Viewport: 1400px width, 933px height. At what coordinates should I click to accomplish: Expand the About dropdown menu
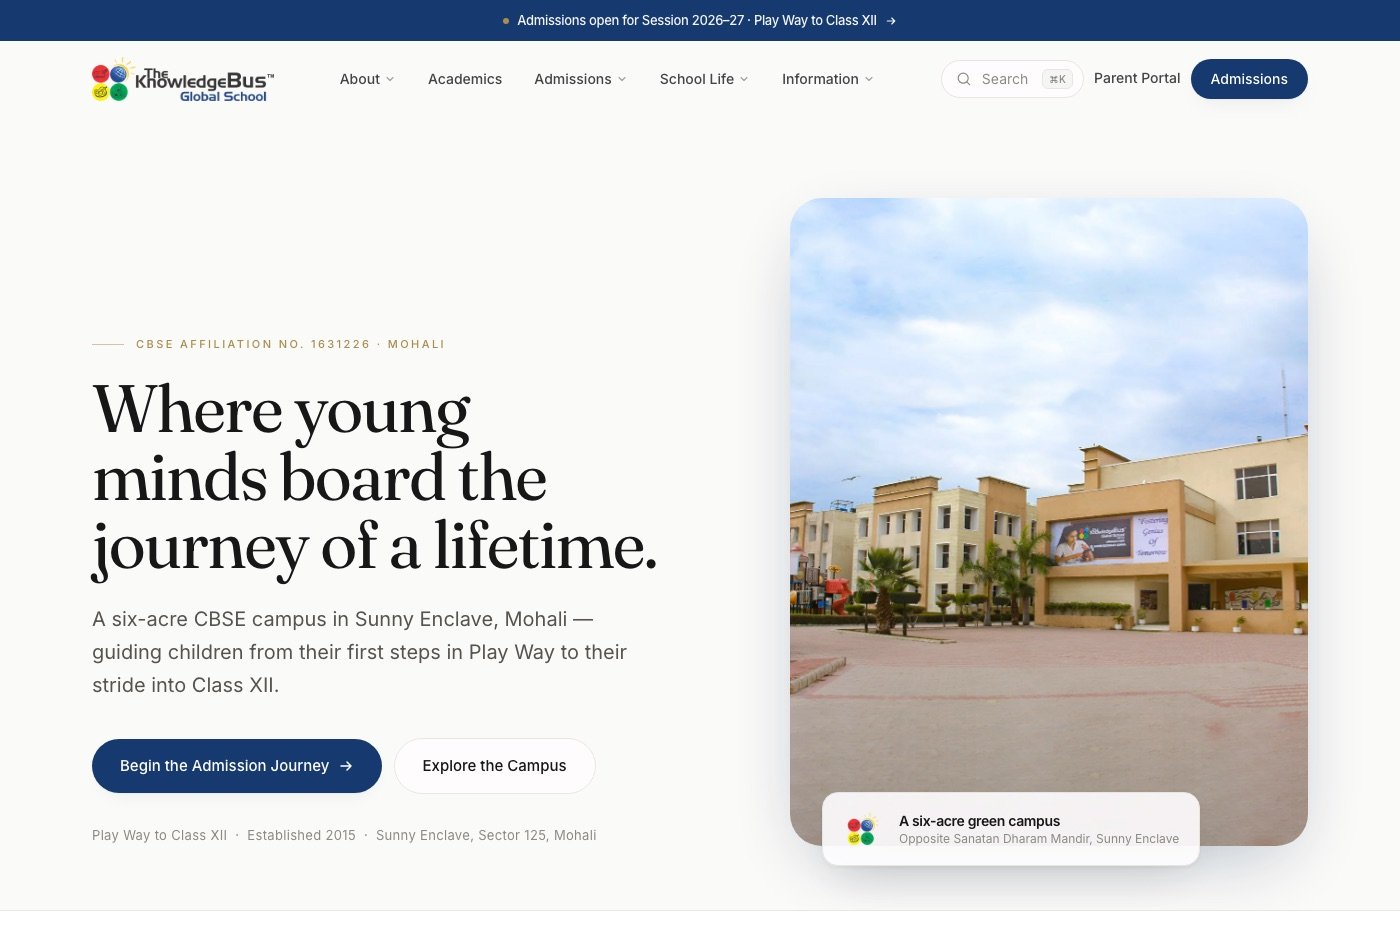click(367, 79)
